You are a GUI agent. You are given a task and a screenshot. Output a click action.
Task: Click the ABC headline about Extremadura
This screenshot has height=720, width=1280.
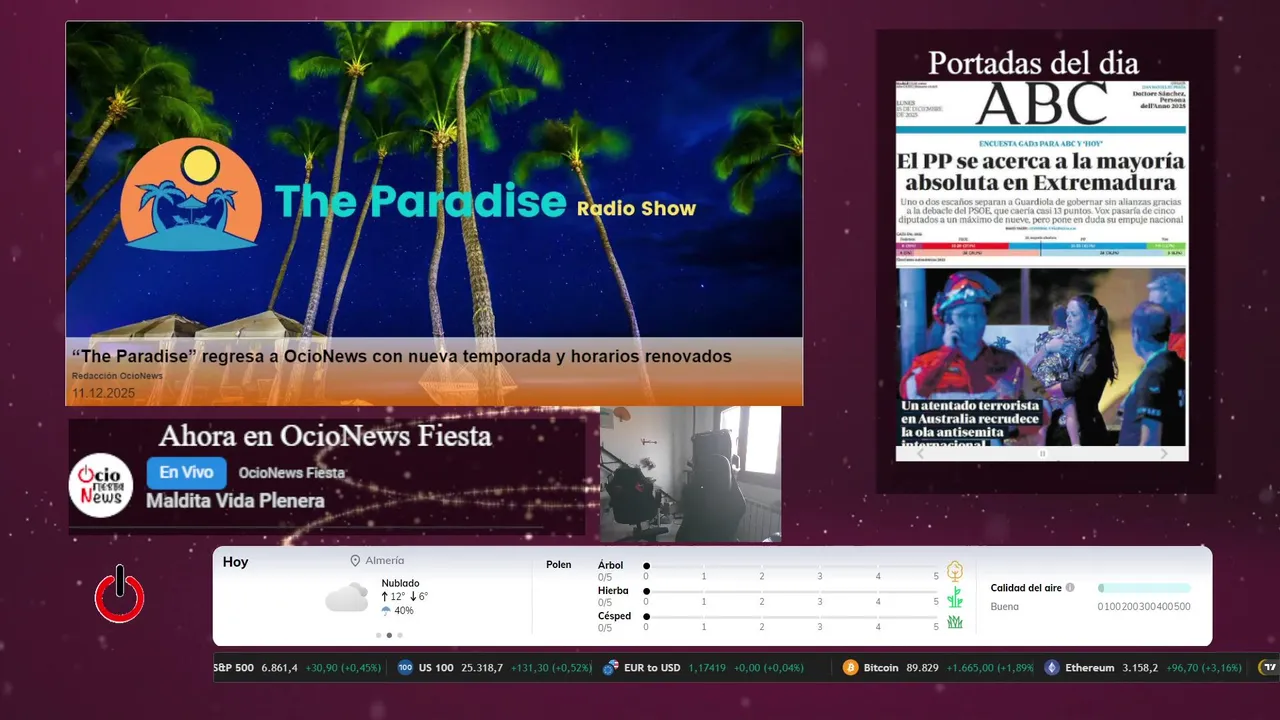pyautogui.click(x=1041, y=172)
